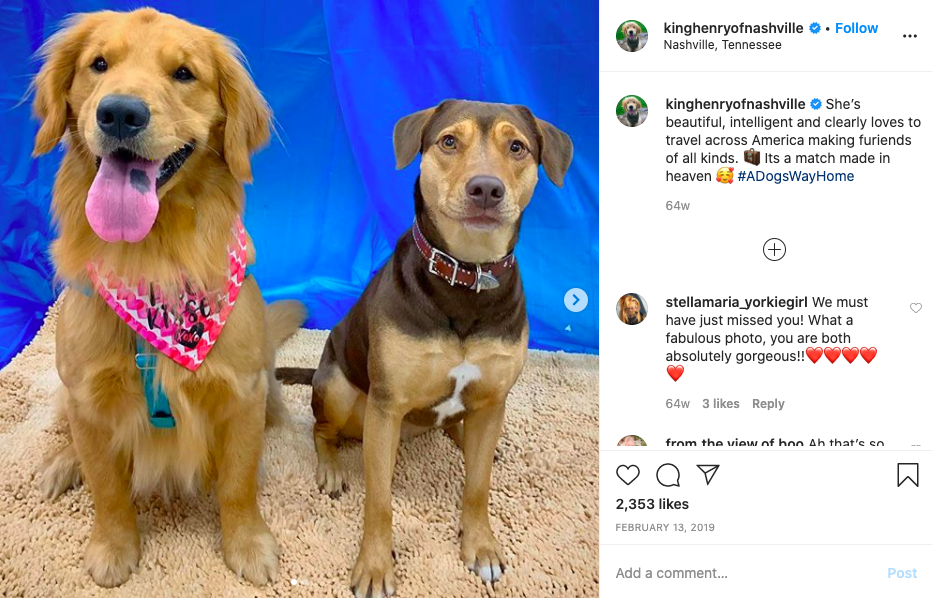Open header profile picture of kinghenryofnashville
This screenshot has width=932, height=598.
(x=631, y=36)
